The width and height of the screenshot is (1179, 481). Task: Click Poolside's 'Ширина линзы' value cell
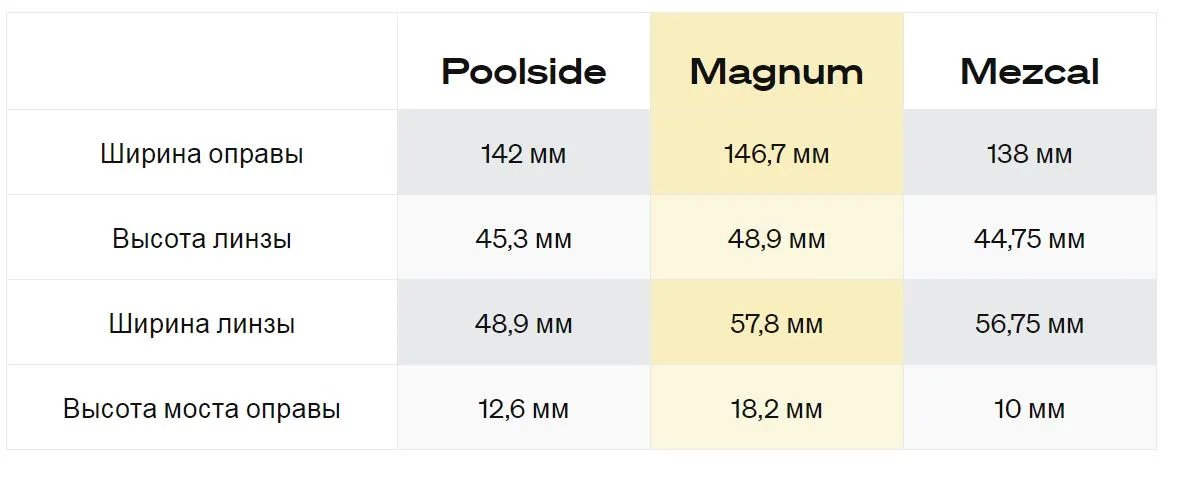click(523, 324)
